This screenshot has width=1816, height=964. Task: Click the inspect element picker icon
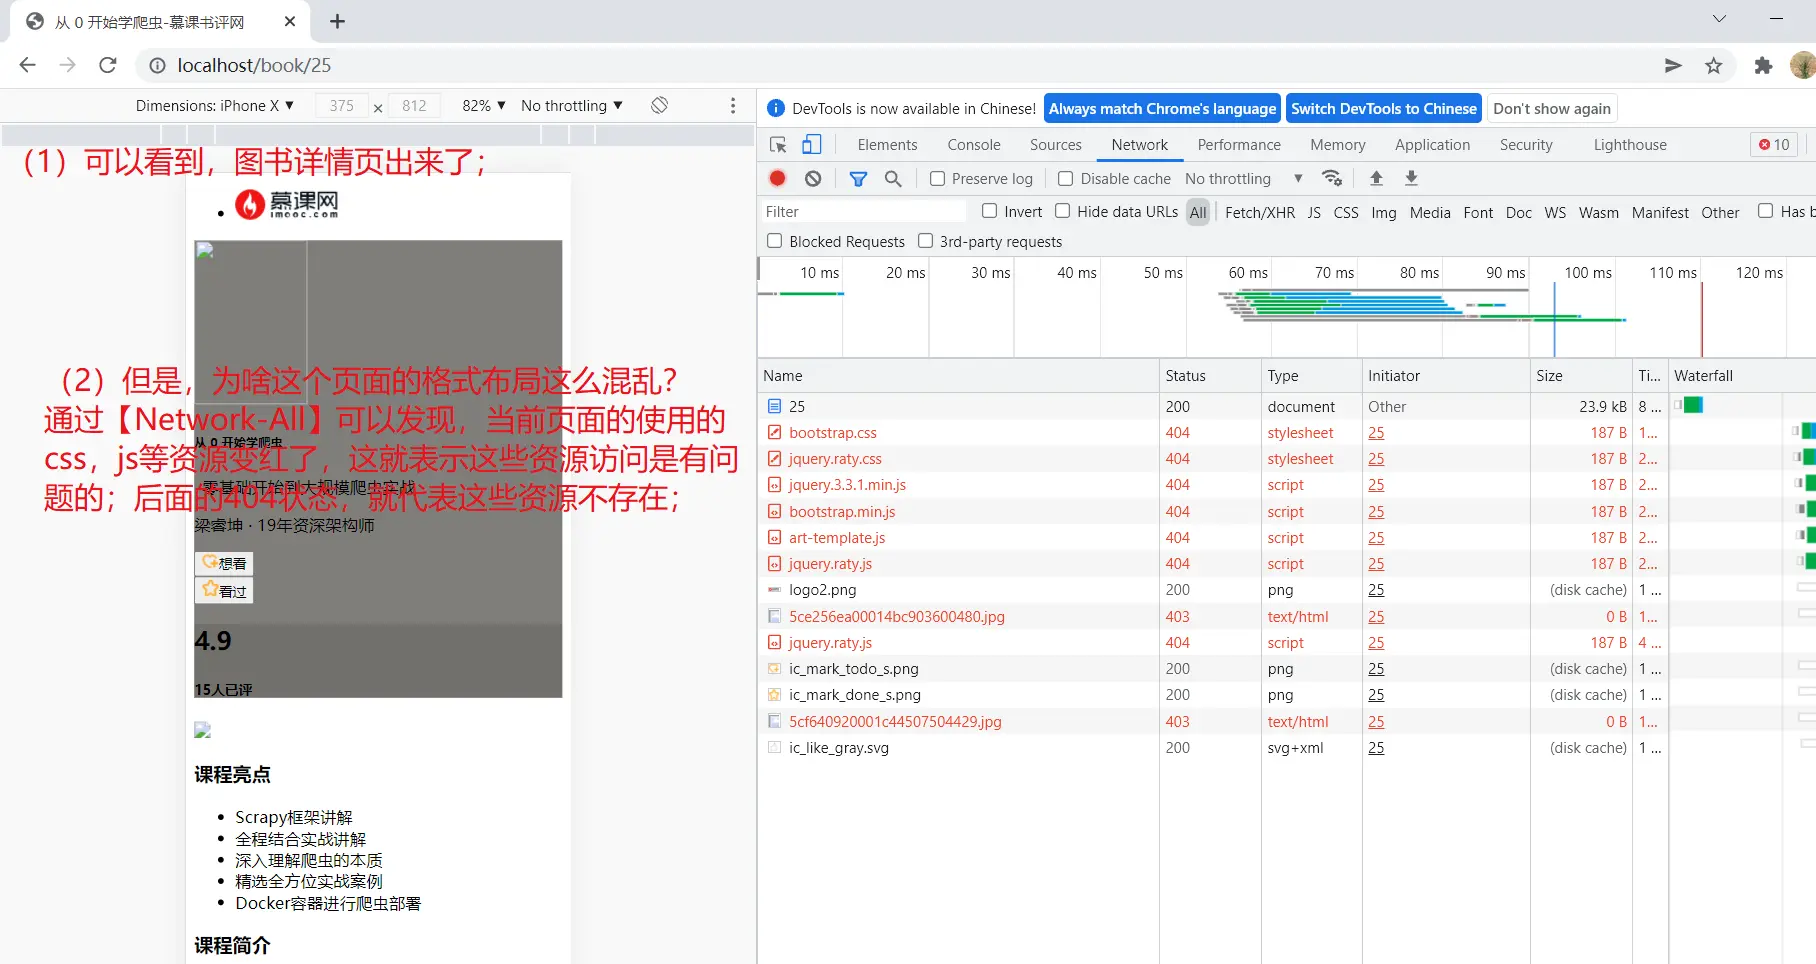[x=778, y=145]
